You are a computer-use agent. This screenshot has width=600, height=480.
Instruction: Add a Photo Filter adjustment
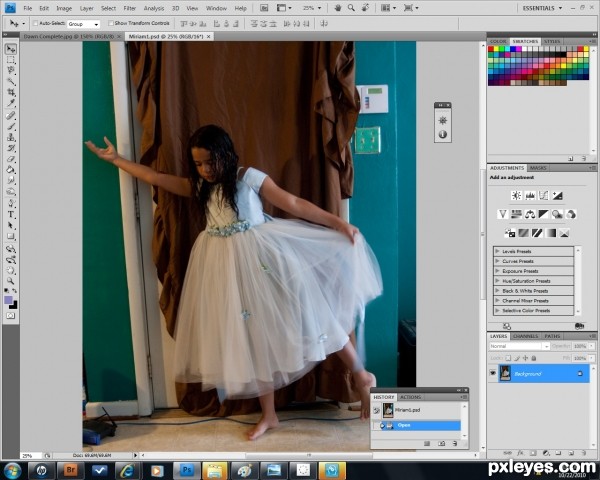557,214
